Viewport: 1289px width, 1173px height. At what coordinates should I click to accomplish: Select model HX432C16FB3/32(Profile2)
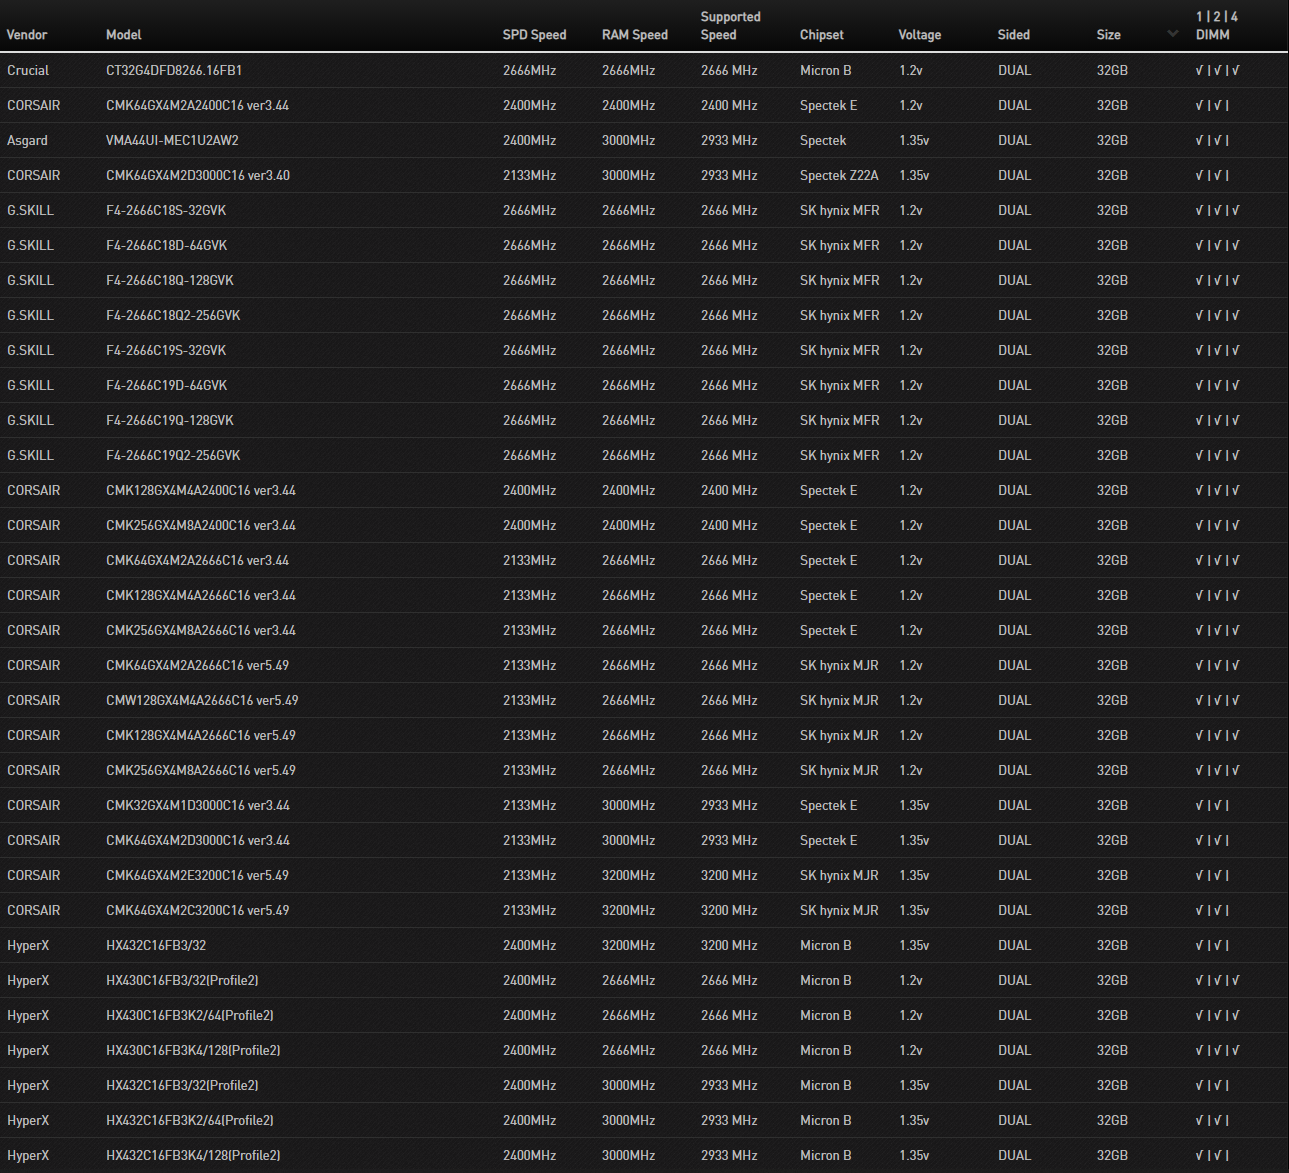(182, 1086)
